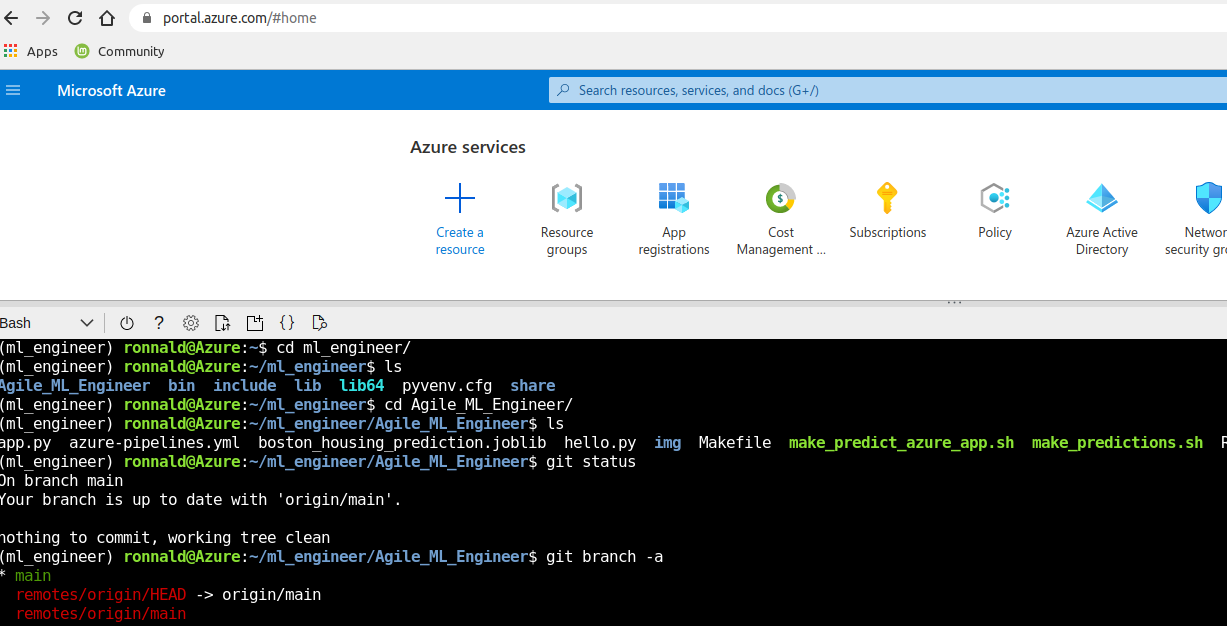The width and height of the screenshot is (1227, 626).
Task: Click the browser forward arrow
Action: tap(43, 18)
